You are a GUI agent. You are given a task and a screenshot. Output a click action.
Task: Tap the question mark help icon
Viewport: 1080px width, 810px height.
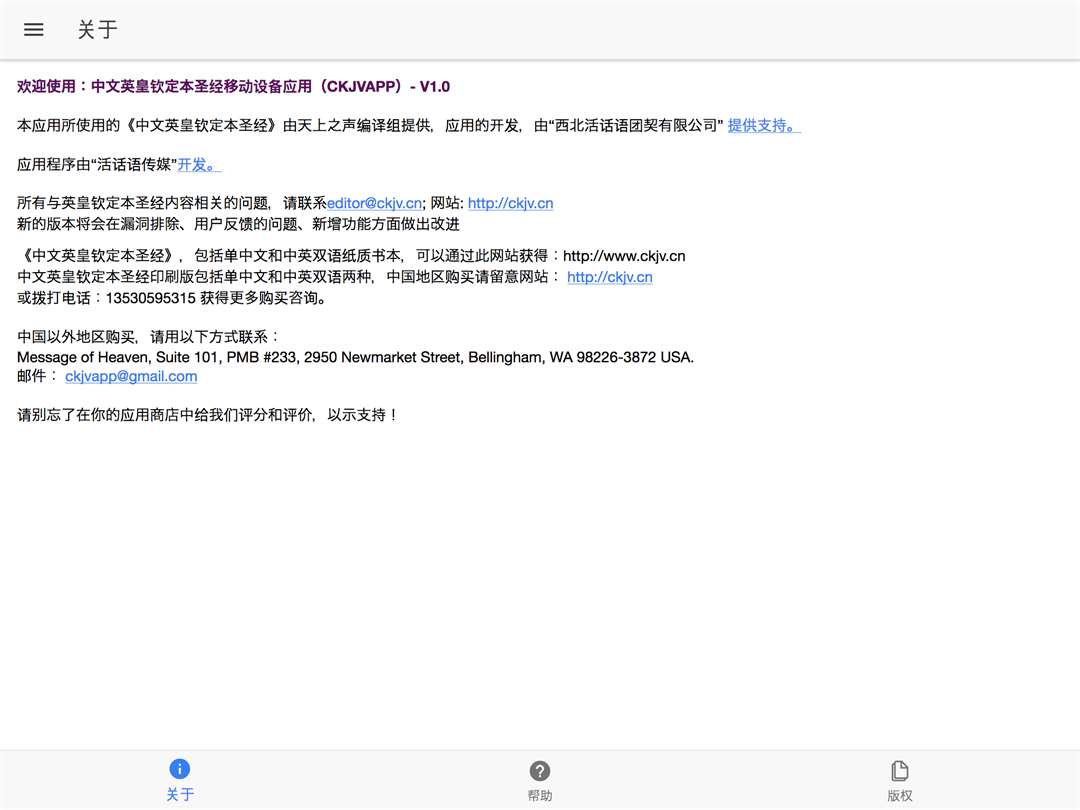(x=539, y=771)
